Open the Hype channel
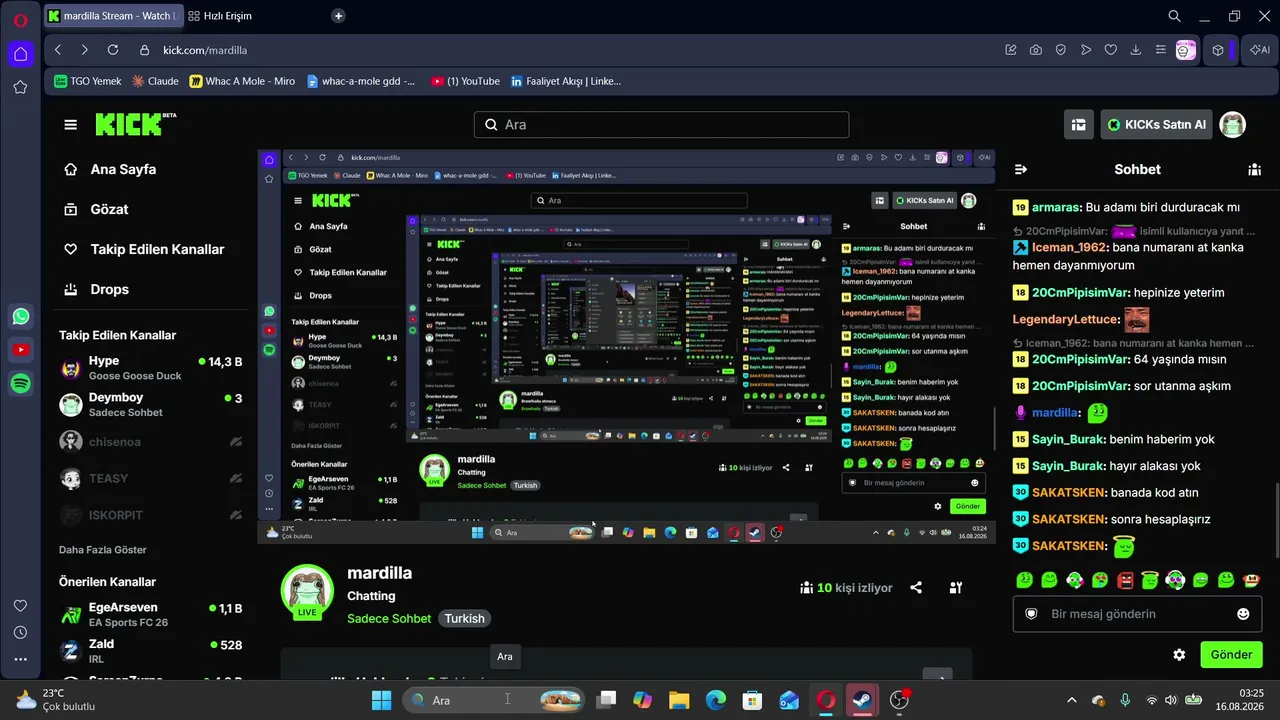 tap(151, 368)
